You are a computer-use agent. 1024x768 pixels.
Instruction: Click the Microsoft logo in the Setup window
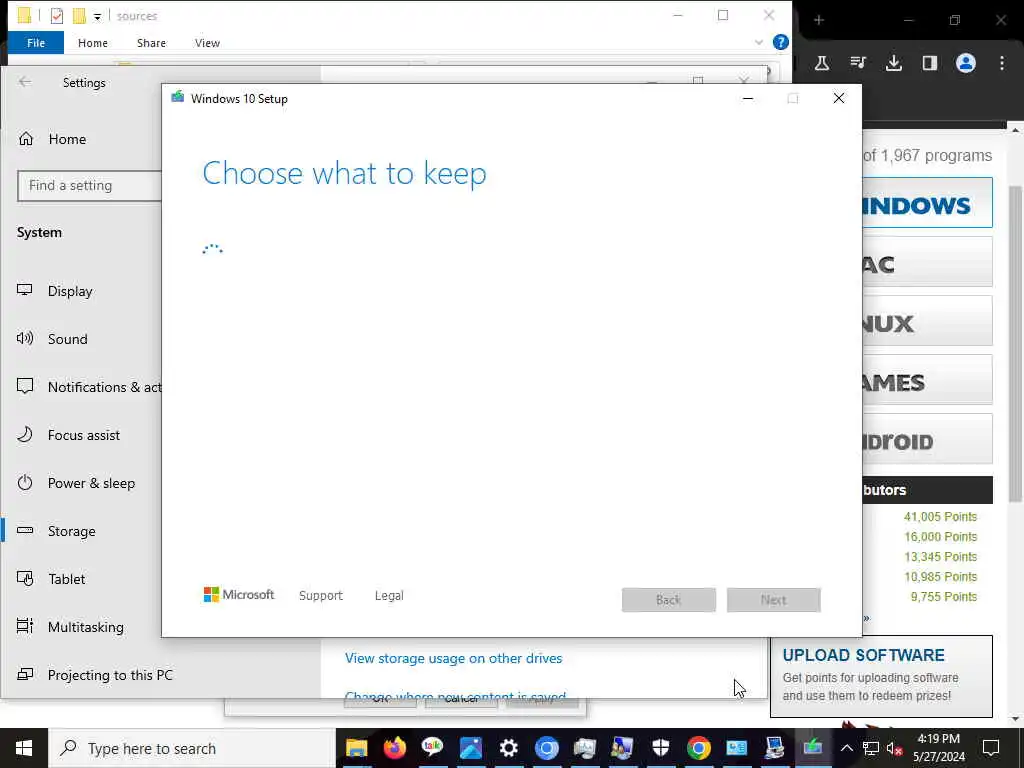(x=238, y=594)
